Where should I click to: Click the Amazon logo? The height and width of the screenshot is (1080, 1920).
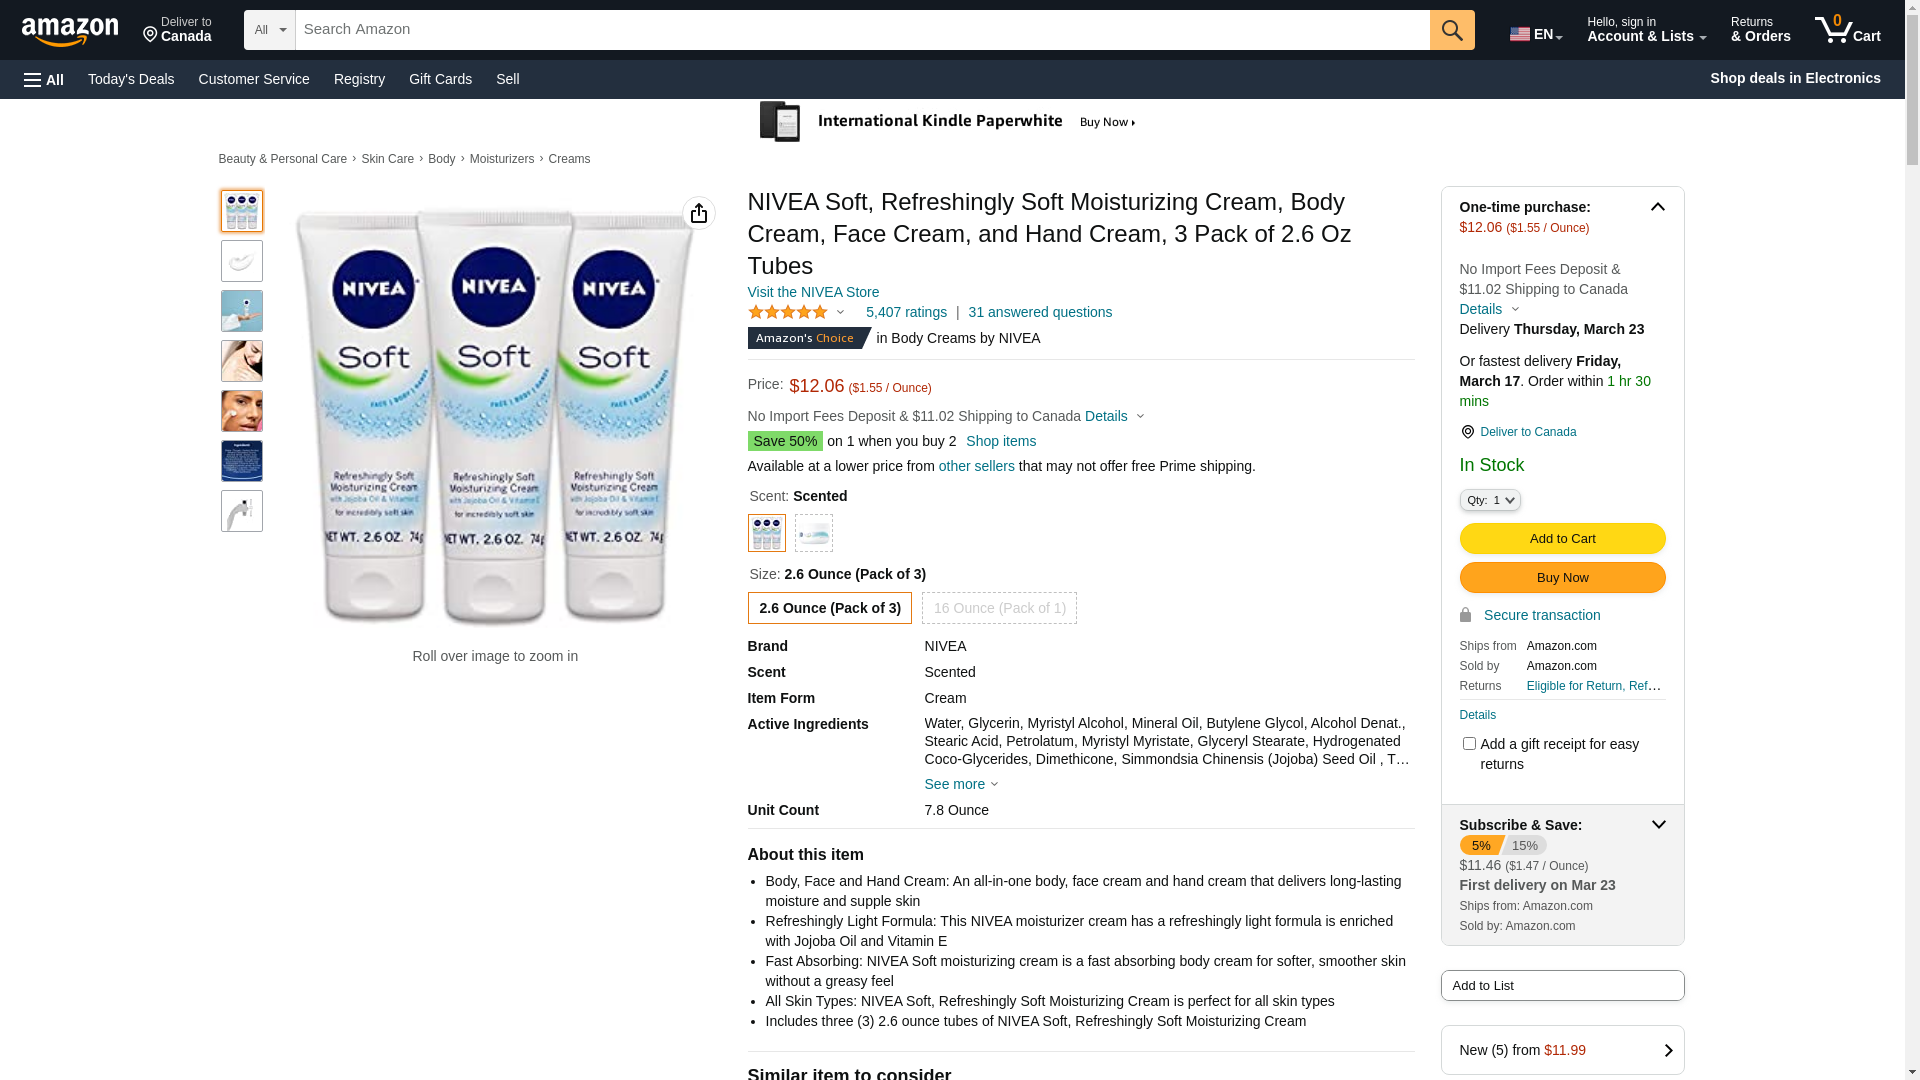pyautogui.click(x=70, y=31)
